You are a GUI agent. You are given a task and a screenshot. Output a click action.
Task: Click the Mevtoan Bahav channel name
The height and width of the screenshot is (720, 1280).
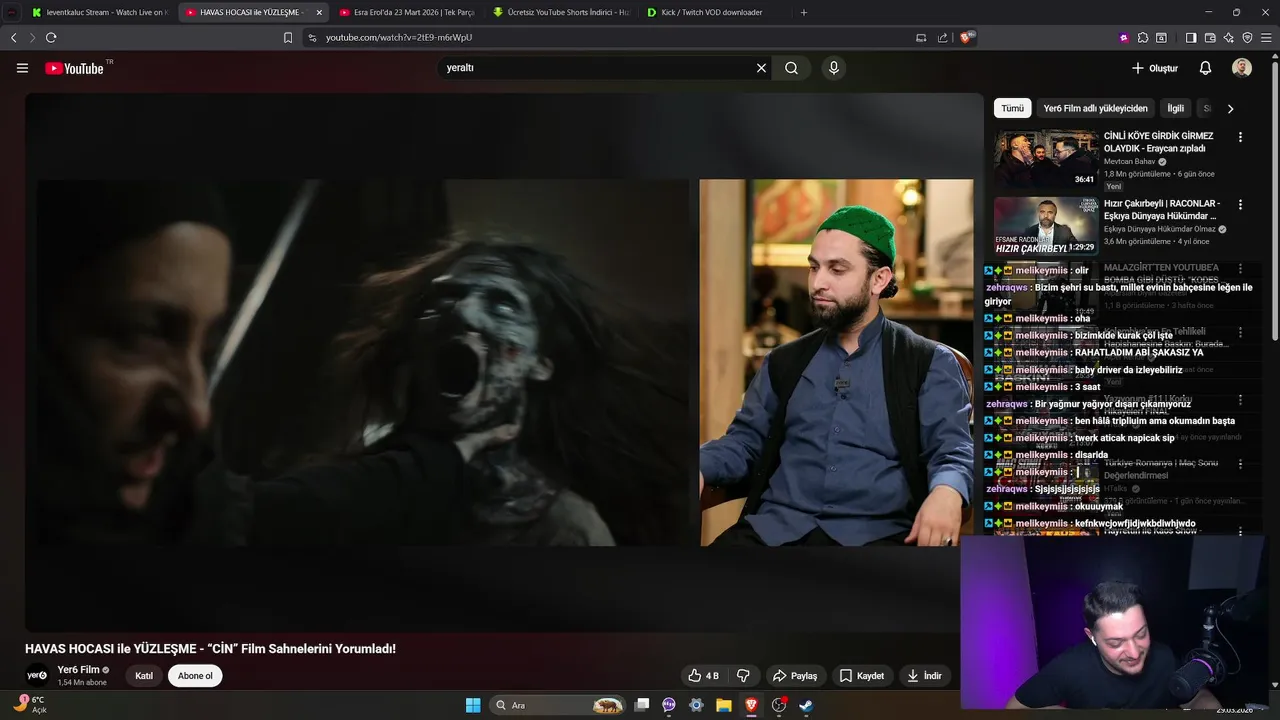1129,161
